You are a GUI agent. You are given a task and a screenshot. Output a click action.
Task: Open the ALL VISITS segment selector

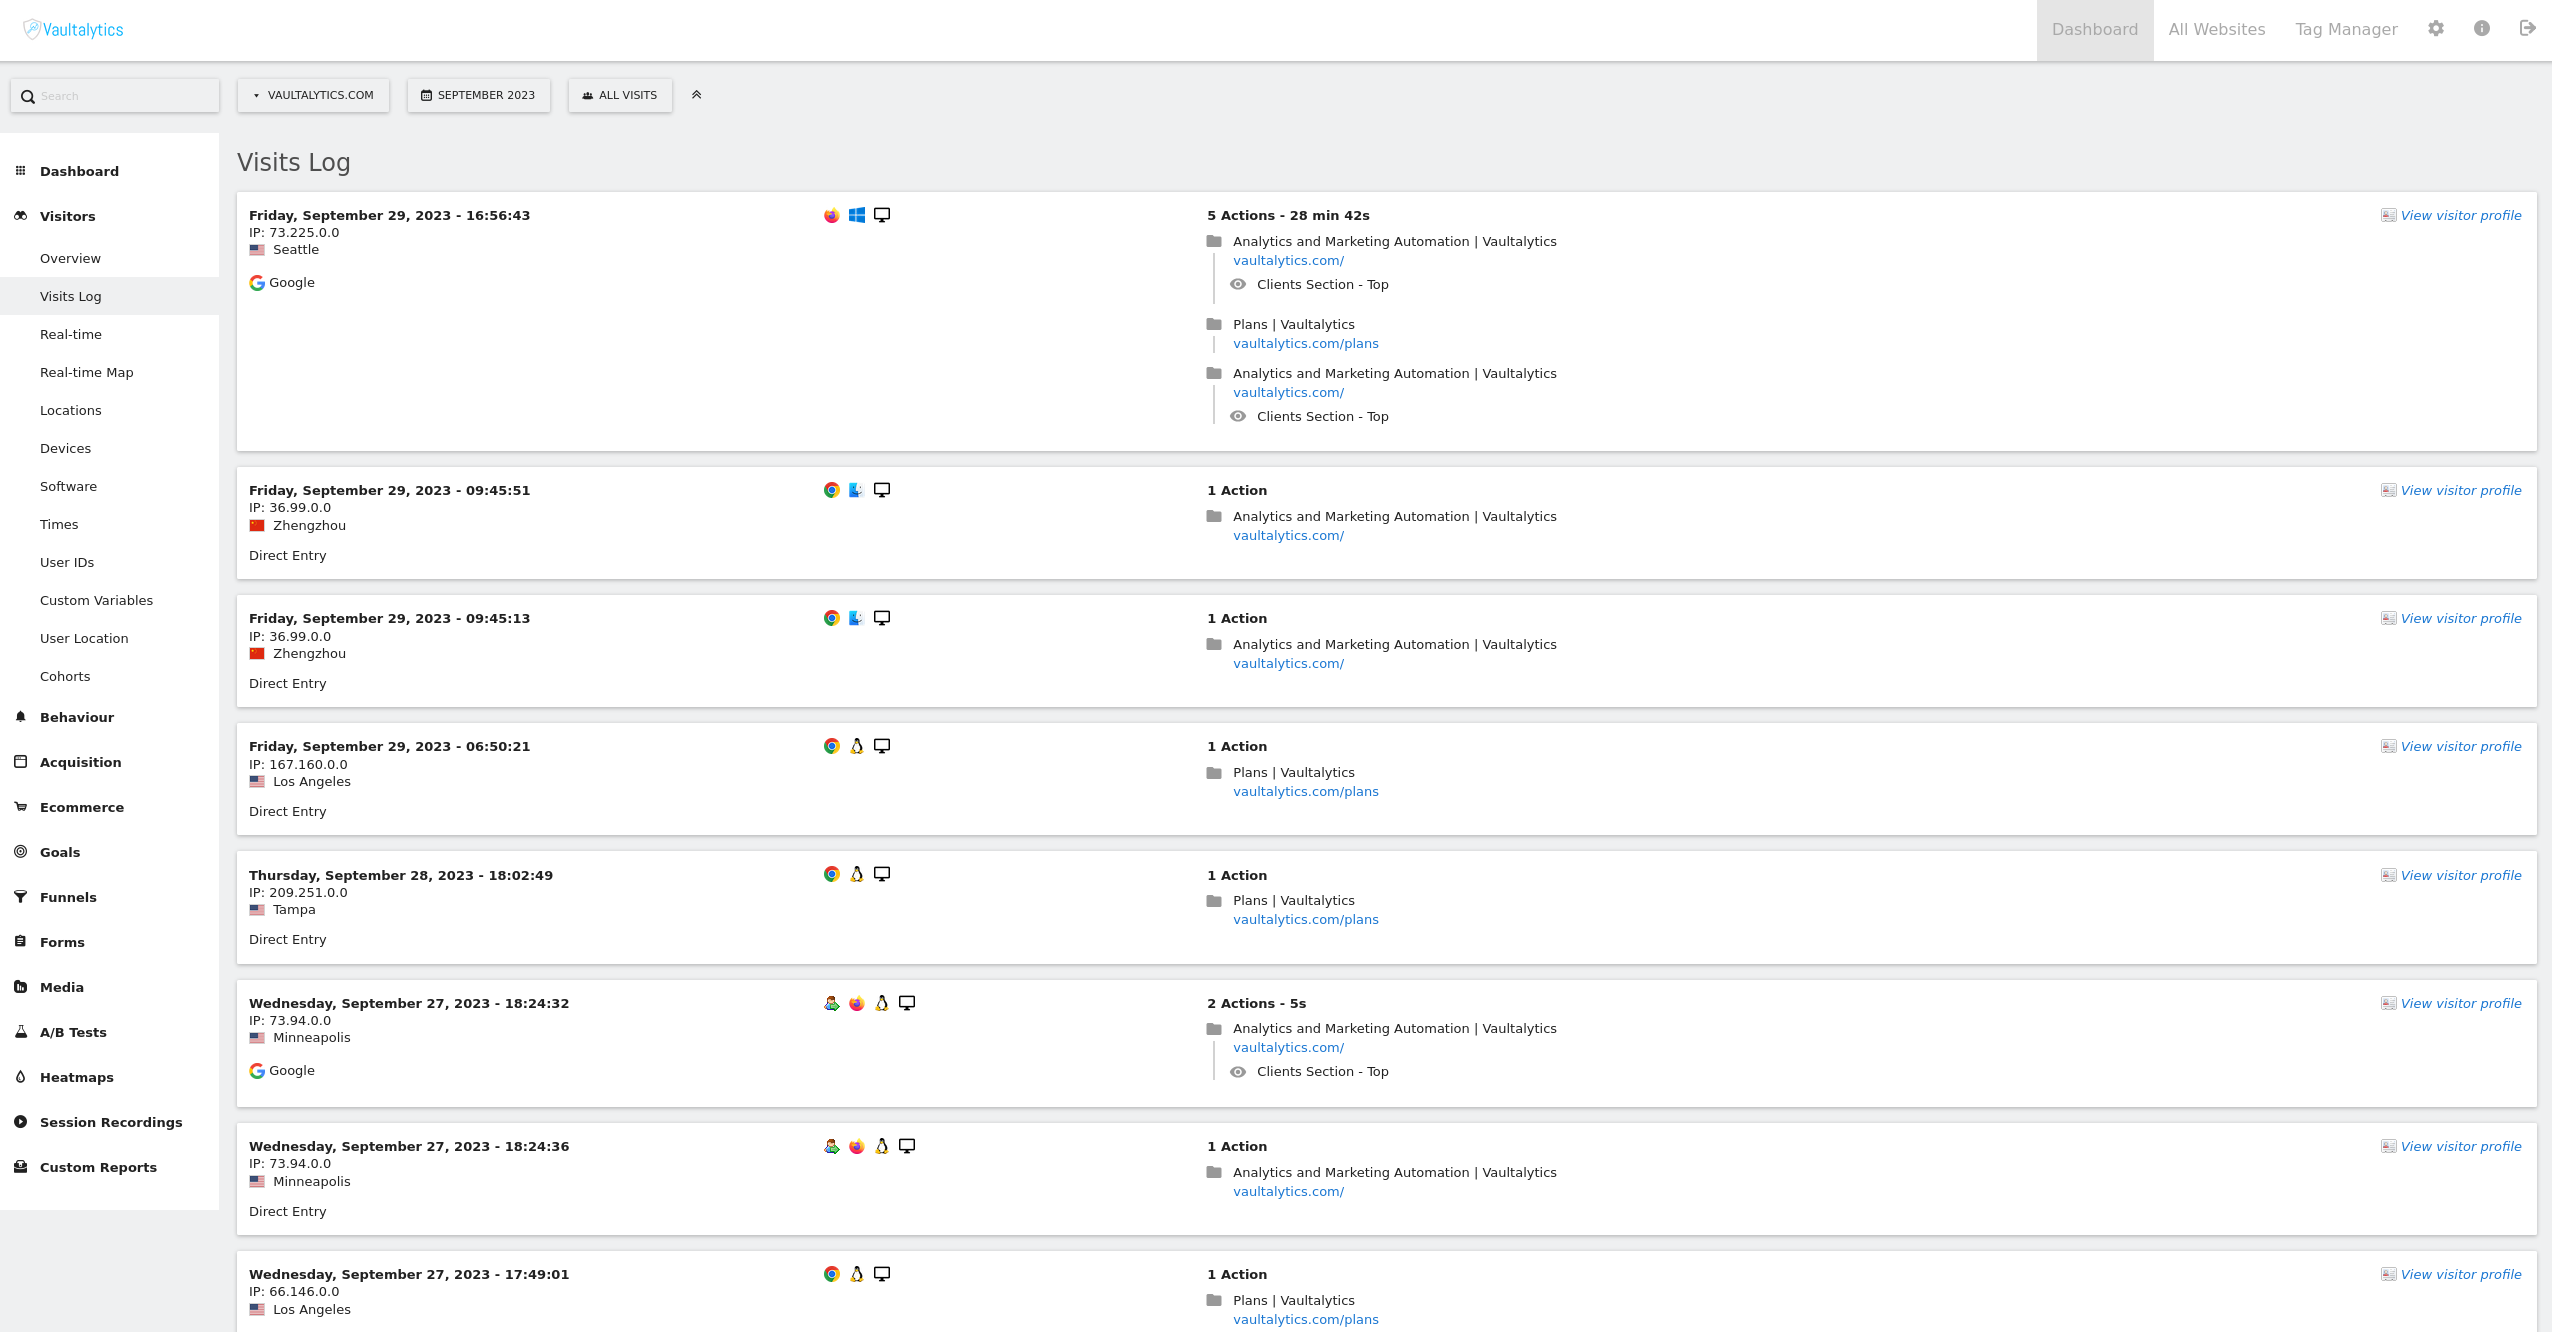[620, 95]
